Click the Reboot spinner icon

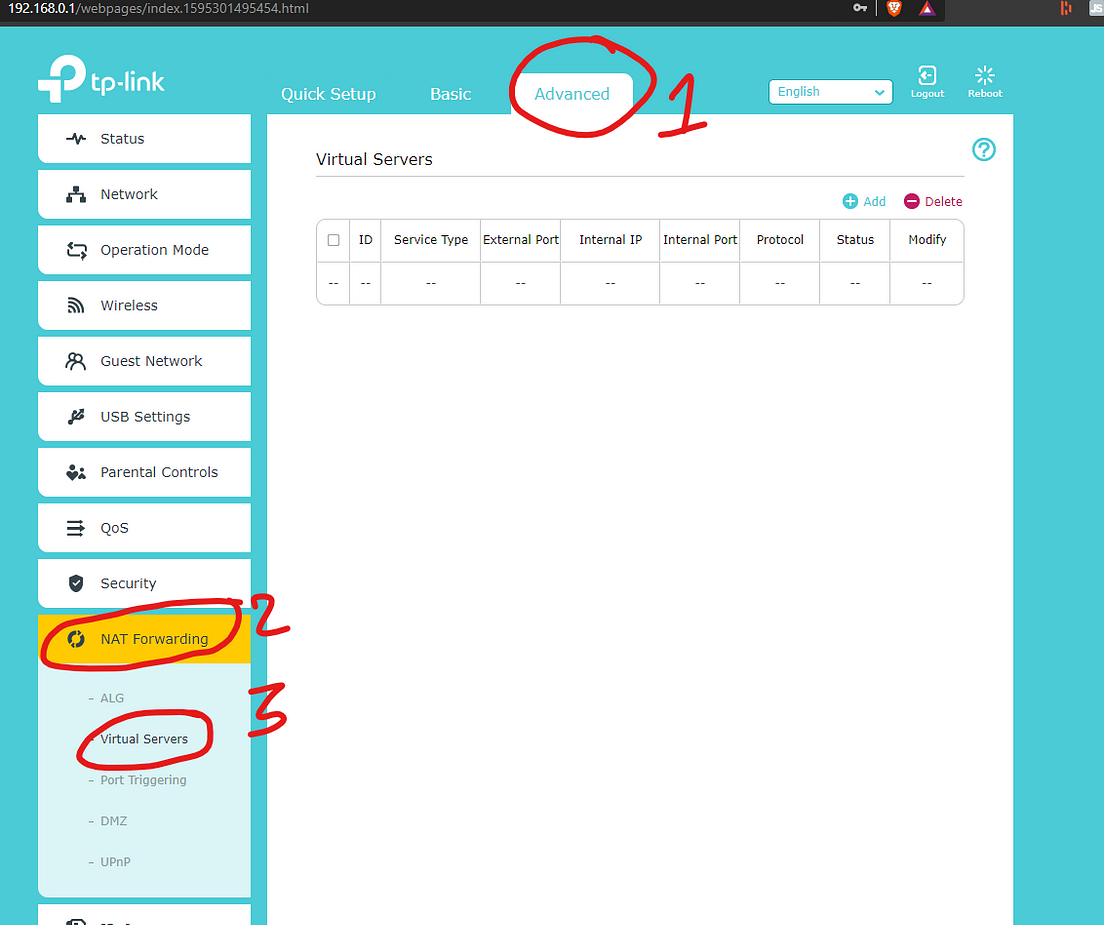(984, 75)
